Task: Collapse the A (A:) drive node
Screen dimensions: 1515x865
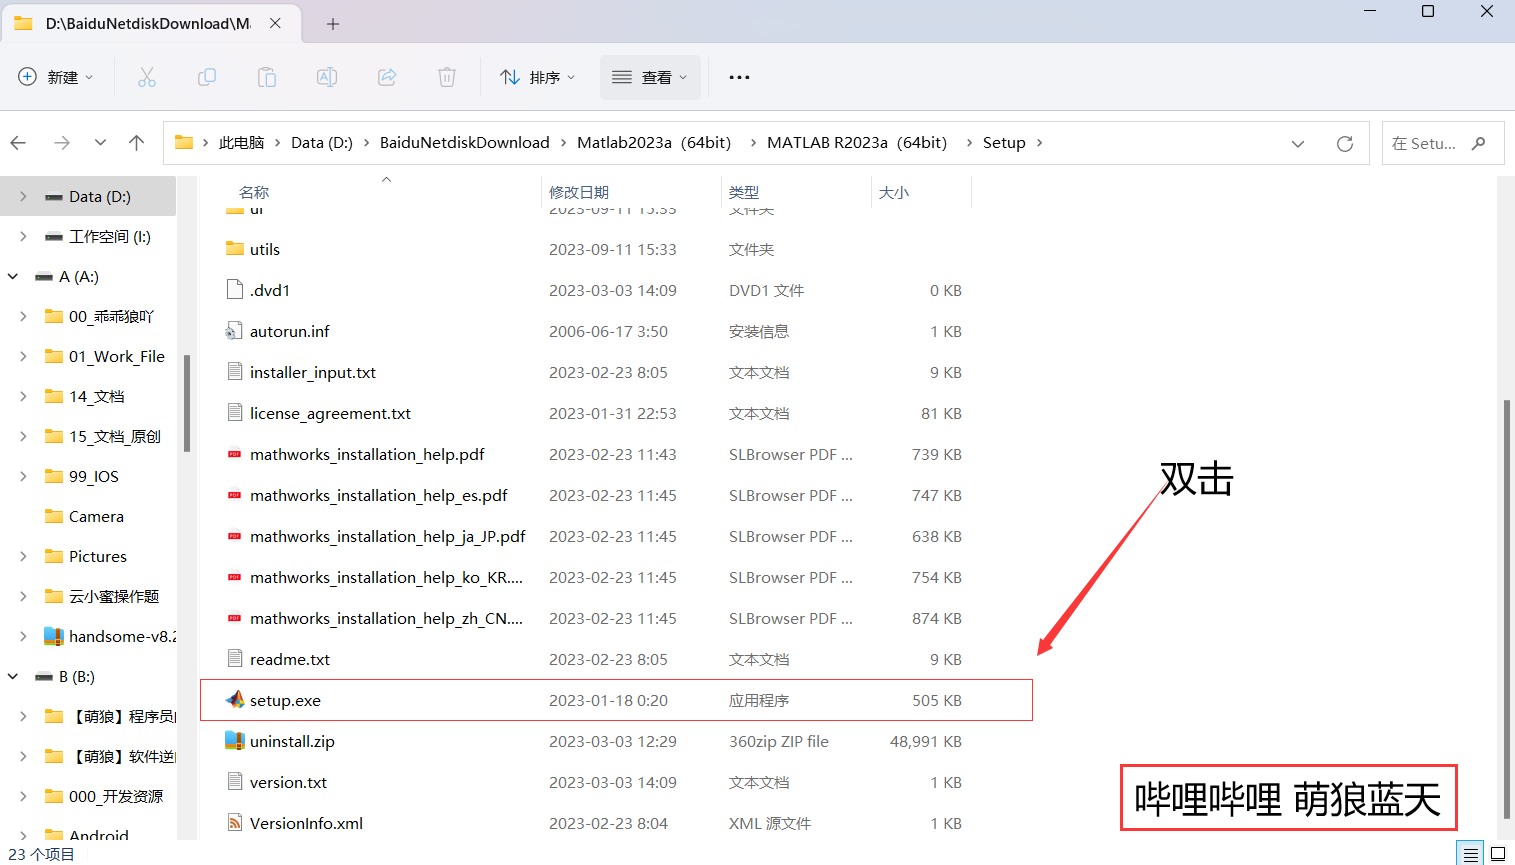Action: pyautogui.click(x=13, y=277)
